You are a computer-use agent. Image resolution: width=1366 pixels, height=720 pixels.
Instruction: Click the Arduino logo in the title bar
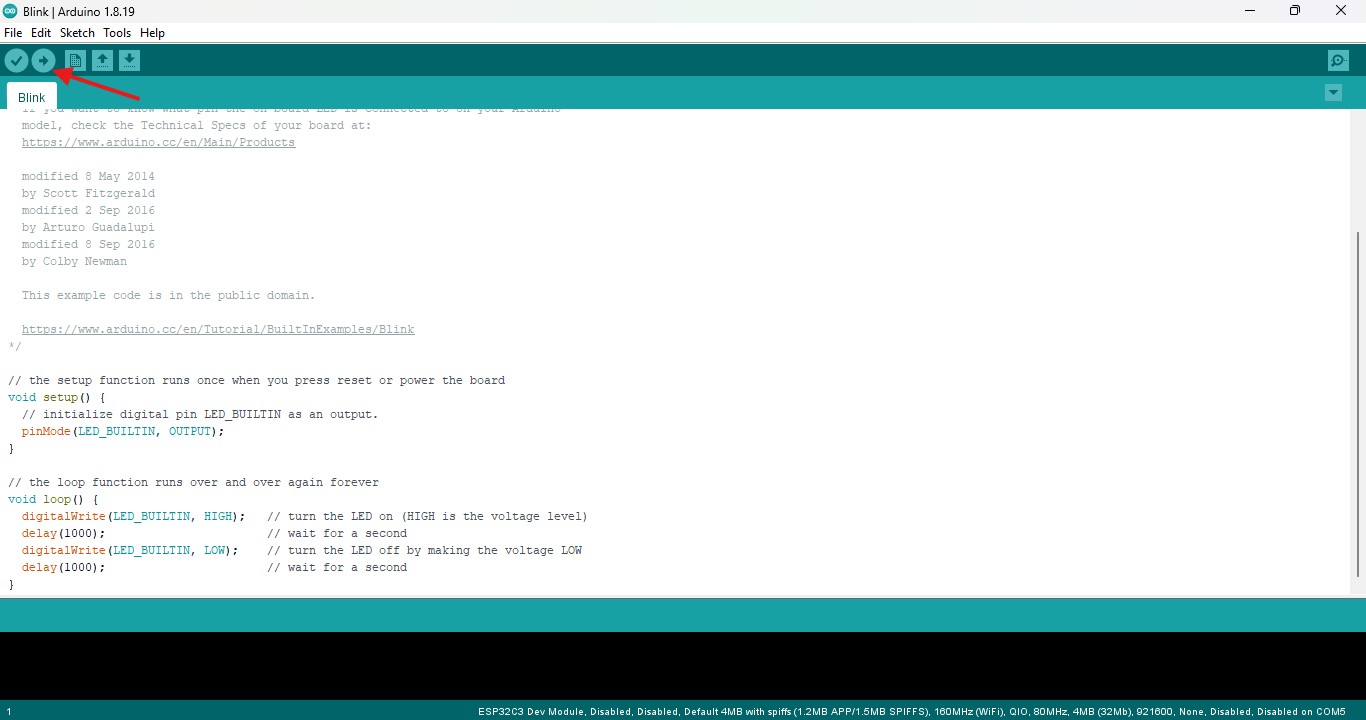[10, 11]
